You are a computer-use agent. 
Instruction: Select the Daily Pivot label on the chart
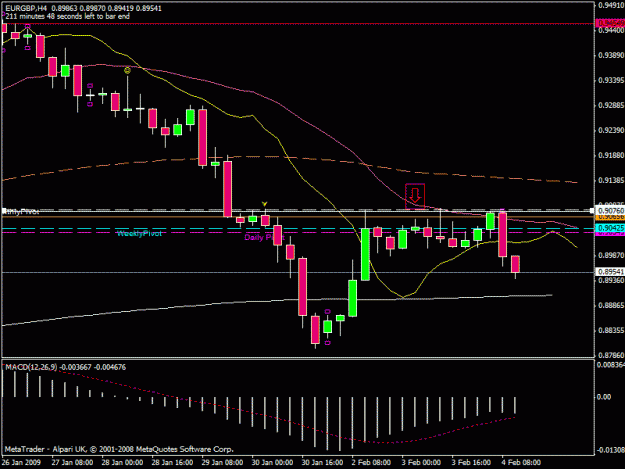(264, 237)
